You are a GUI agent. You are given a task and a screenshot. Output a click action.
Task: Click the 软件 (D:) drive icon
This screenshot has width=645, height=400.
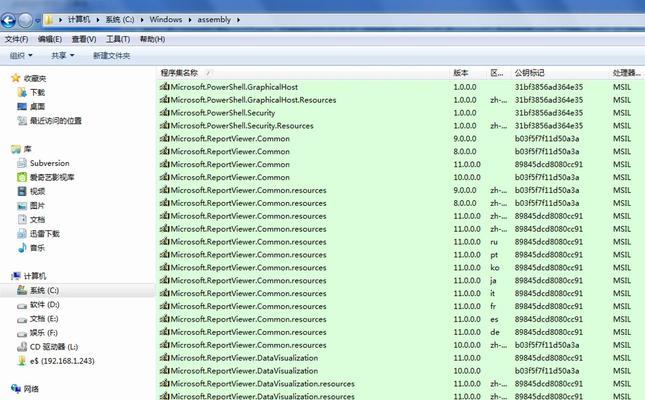click(x=22, y=305)
